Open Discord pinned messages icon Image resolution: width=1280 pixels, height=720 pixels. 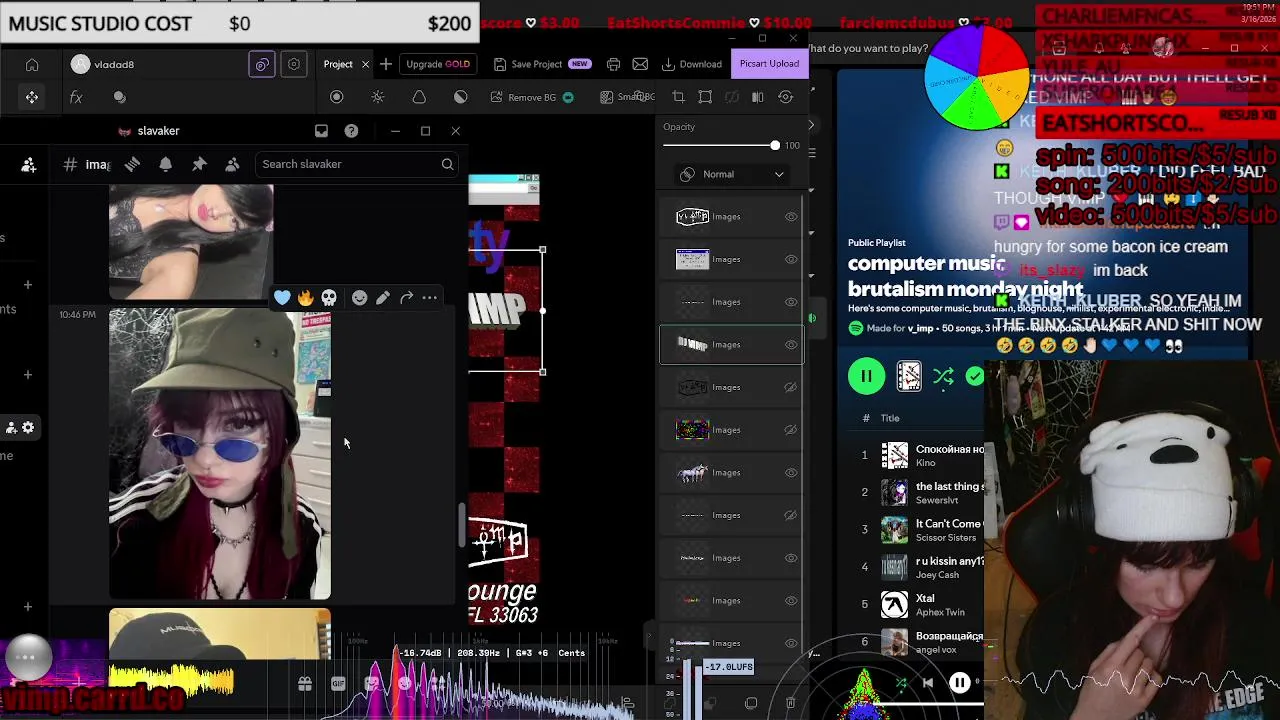tap(199, 164)
